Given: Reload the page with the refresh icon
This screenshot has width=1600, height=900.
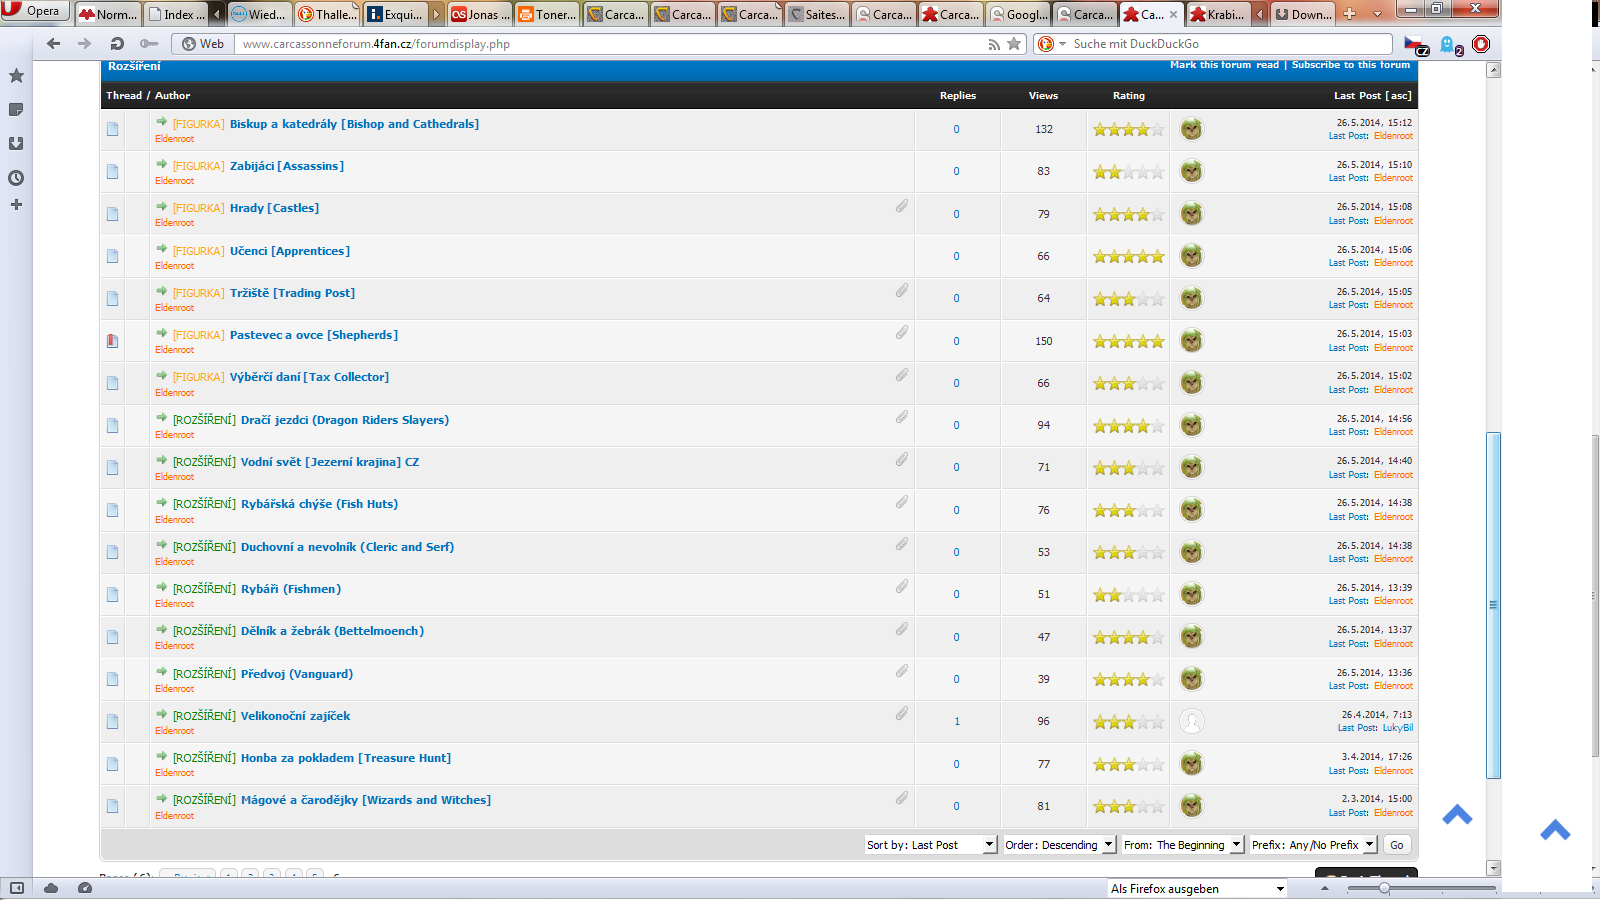Looking at the screenshot, I should [117, 44].
